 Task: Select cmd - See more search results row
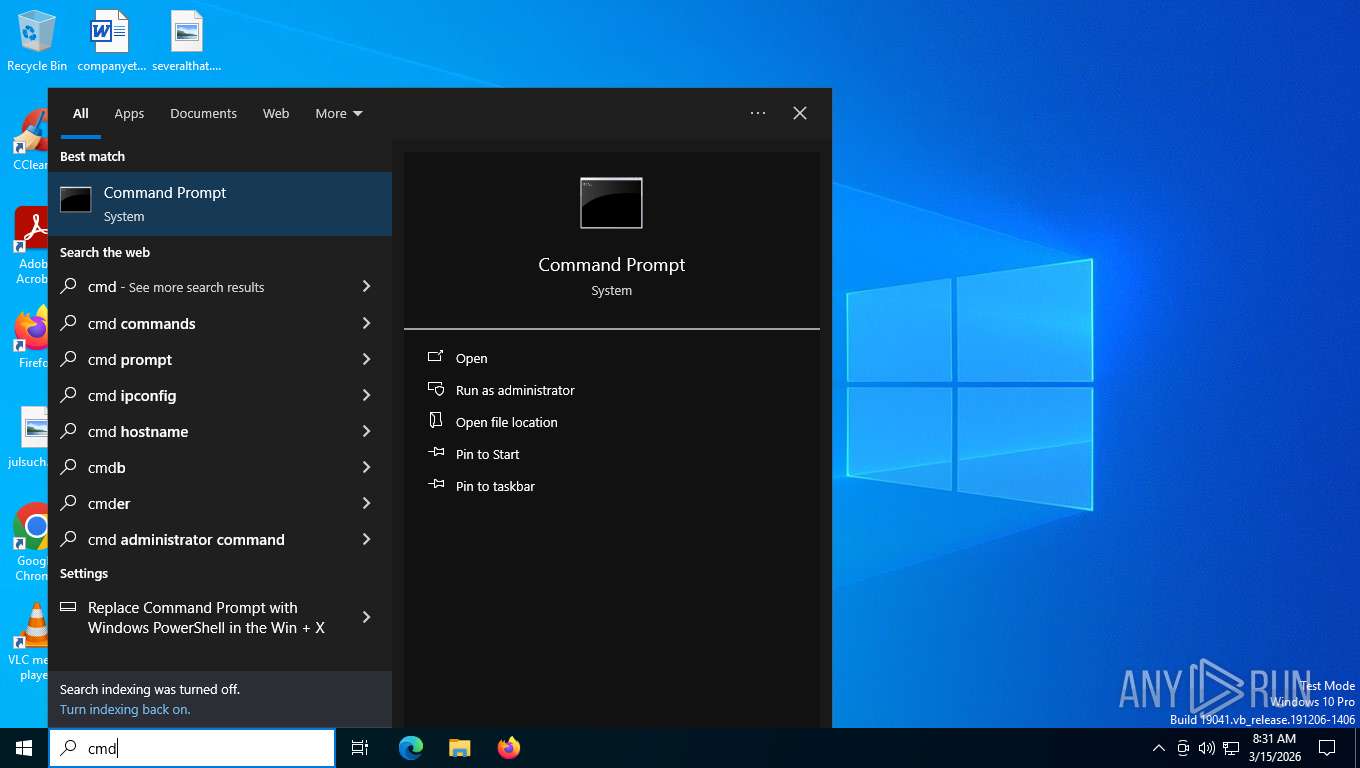[220, 287]
